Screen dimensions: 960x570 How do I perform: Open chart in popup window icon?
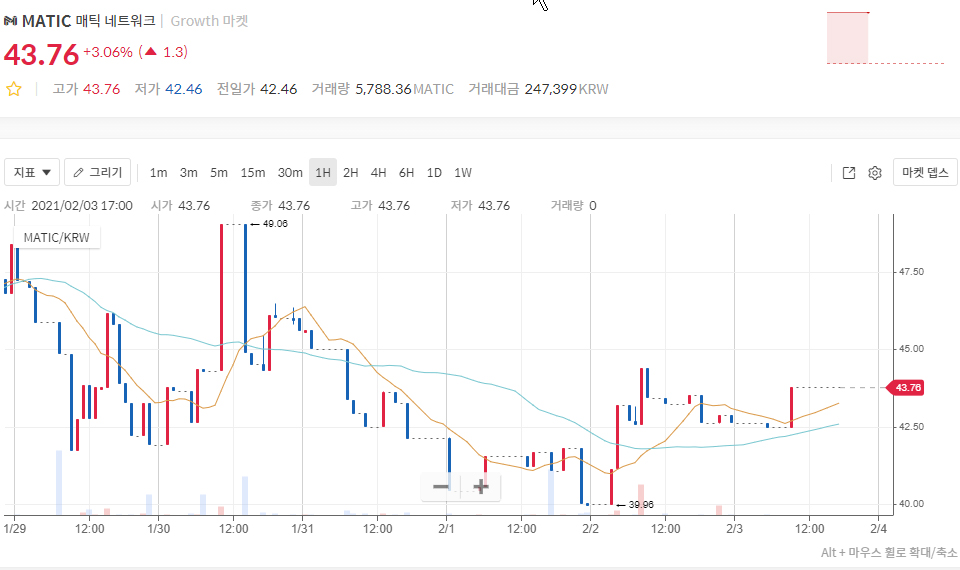point(849,173)
